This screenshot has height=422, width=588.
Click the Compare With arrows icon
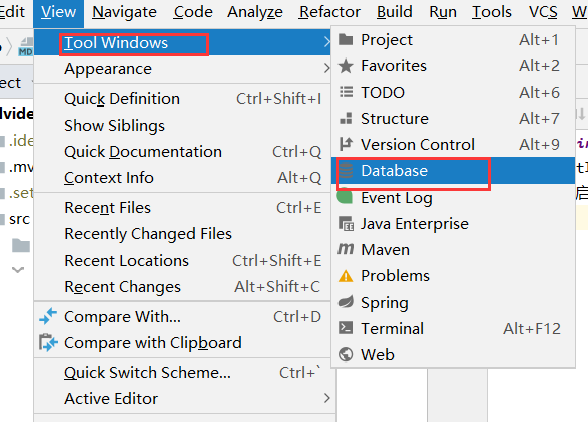(48, 316)
